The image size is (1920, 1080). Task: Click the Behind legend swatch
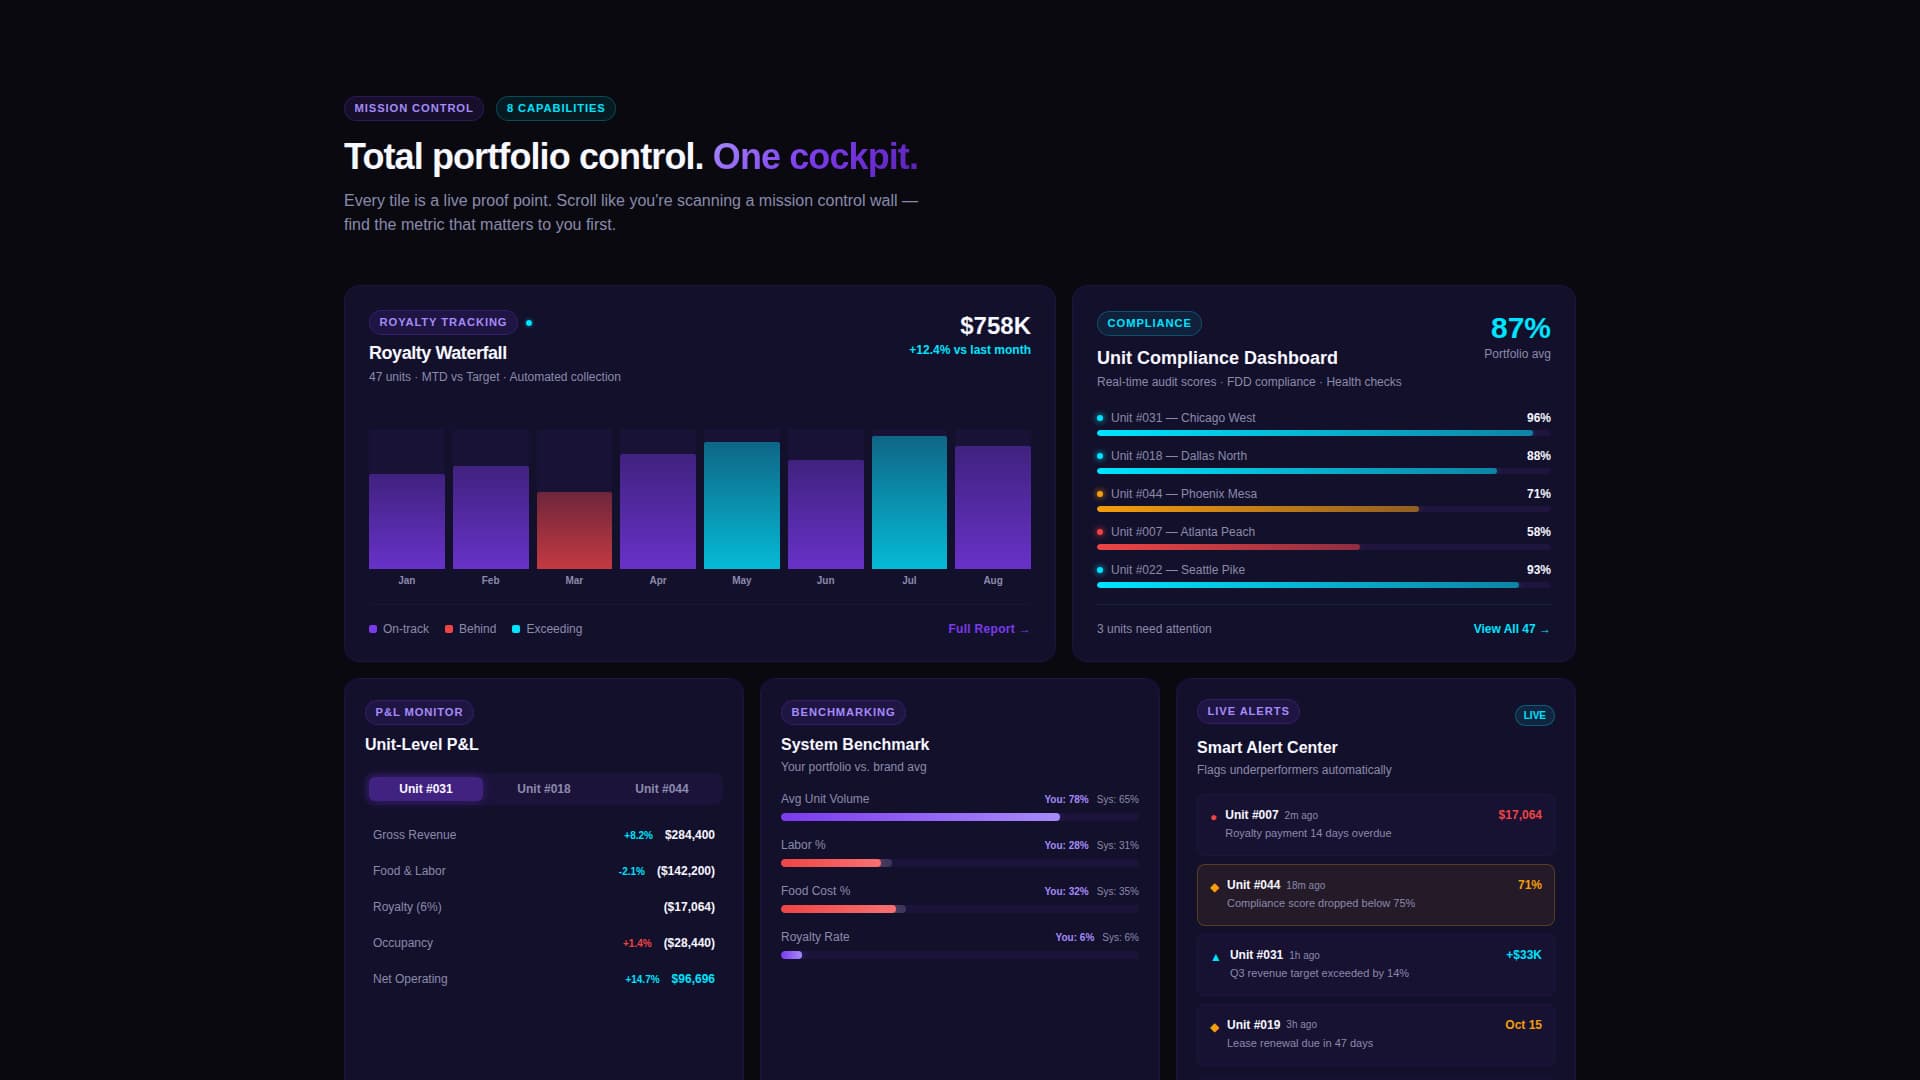(449, 629)
